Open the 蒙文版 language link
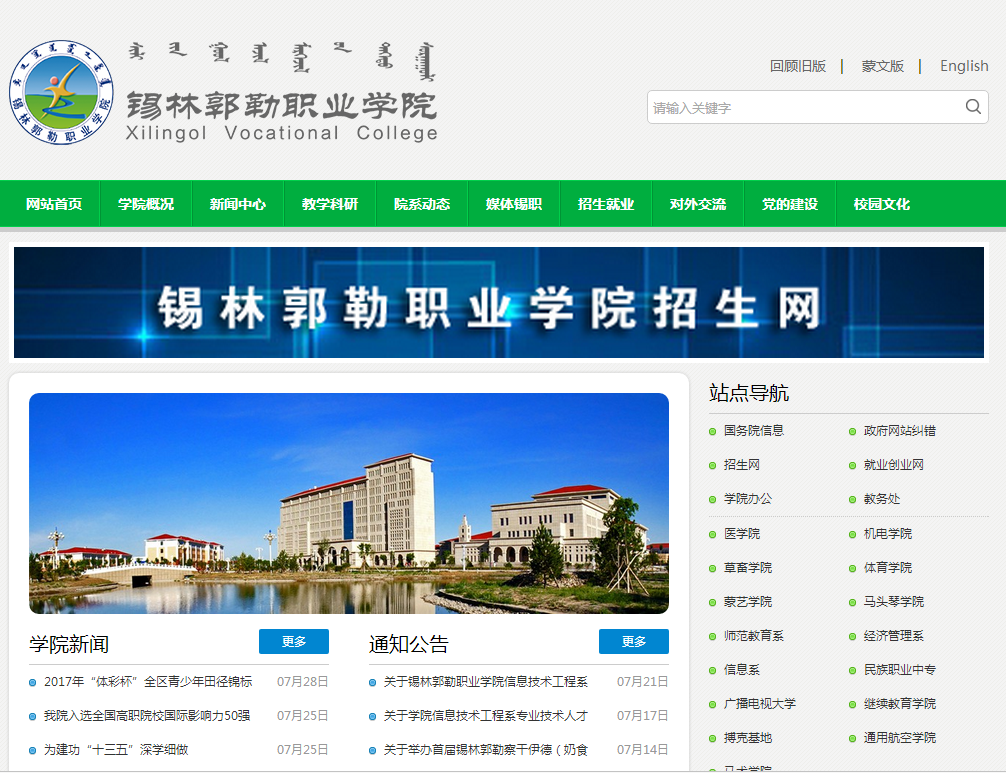 883,66
